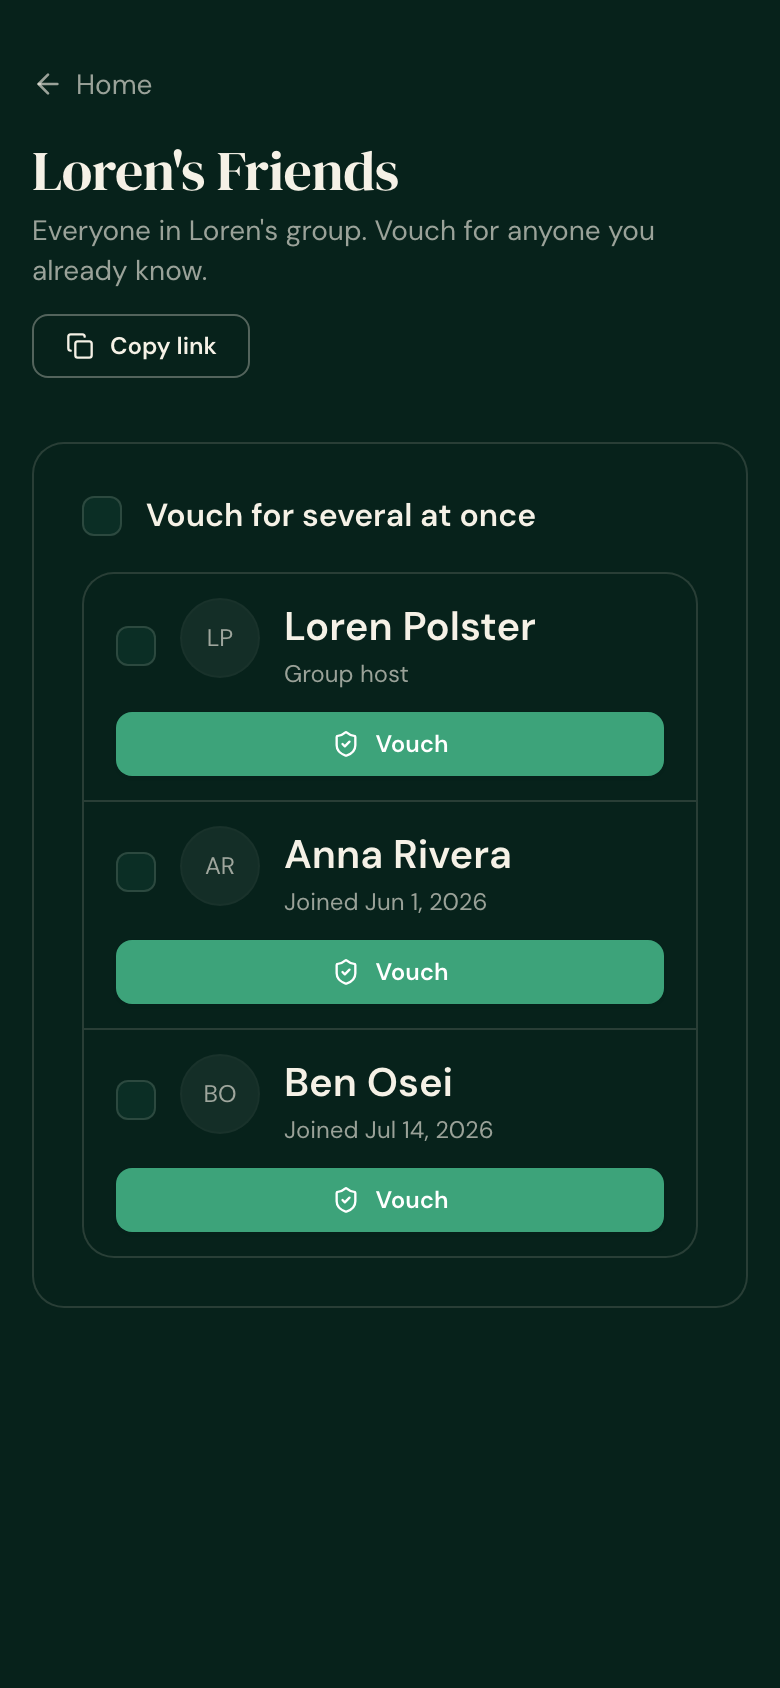780x1688 pixels.
Task: Click the LP avatar circle
Action: pos(220,638)
